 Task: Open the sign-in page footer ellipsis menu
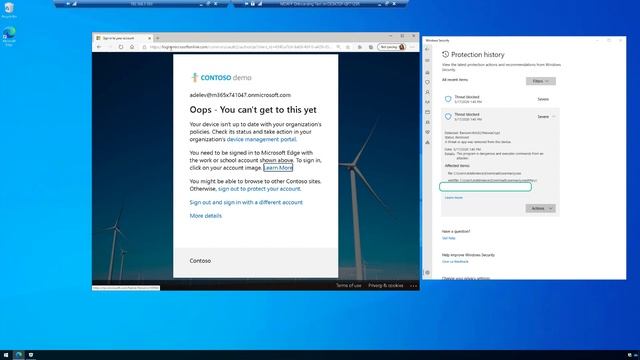pos(413,285)
